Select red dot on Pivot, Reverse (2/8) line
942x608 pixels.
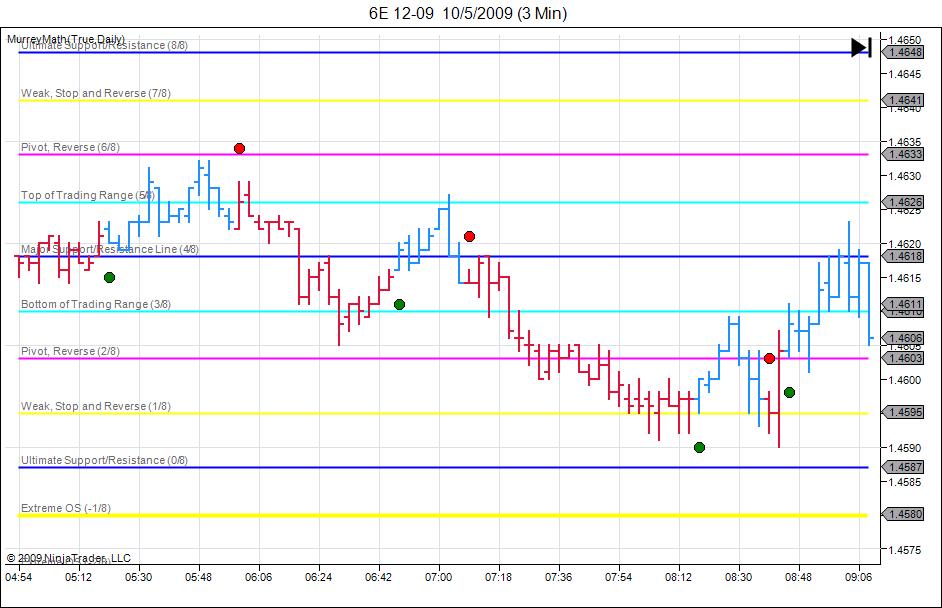[769, 359]
